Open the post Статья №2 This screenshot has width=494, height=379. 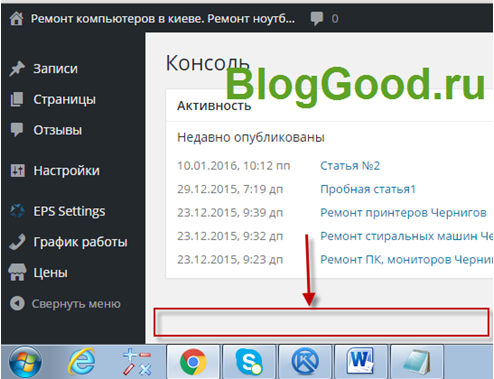pos(350,166)
